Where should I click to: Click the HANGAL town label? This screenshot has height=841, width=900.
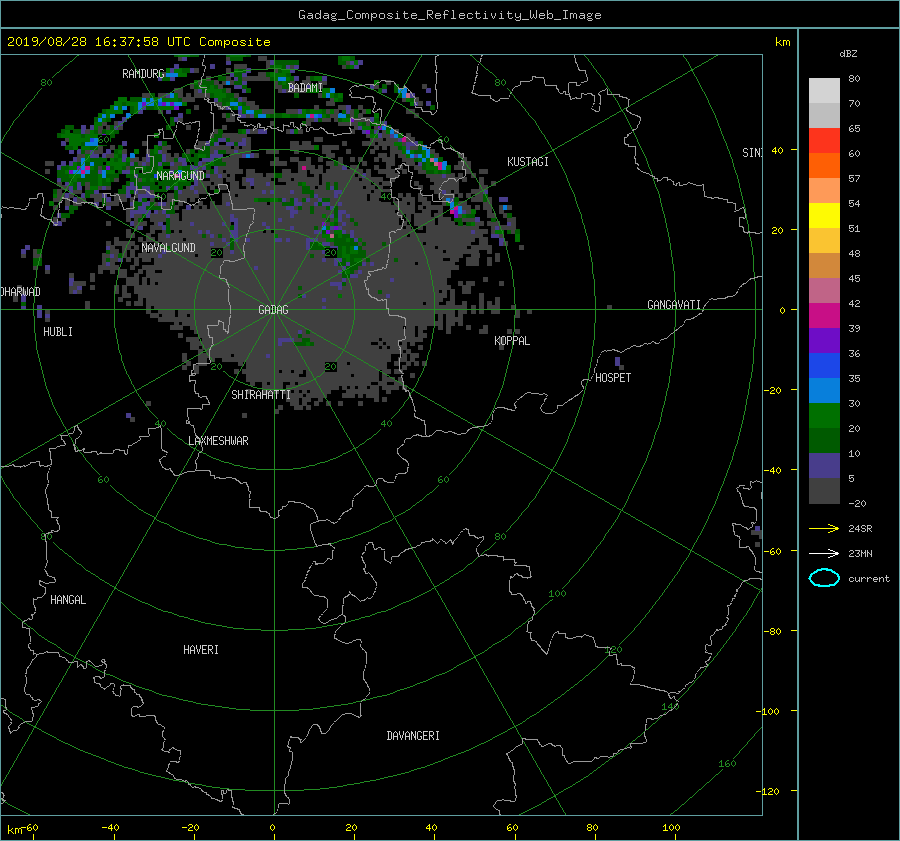click(x=68, y=600)
